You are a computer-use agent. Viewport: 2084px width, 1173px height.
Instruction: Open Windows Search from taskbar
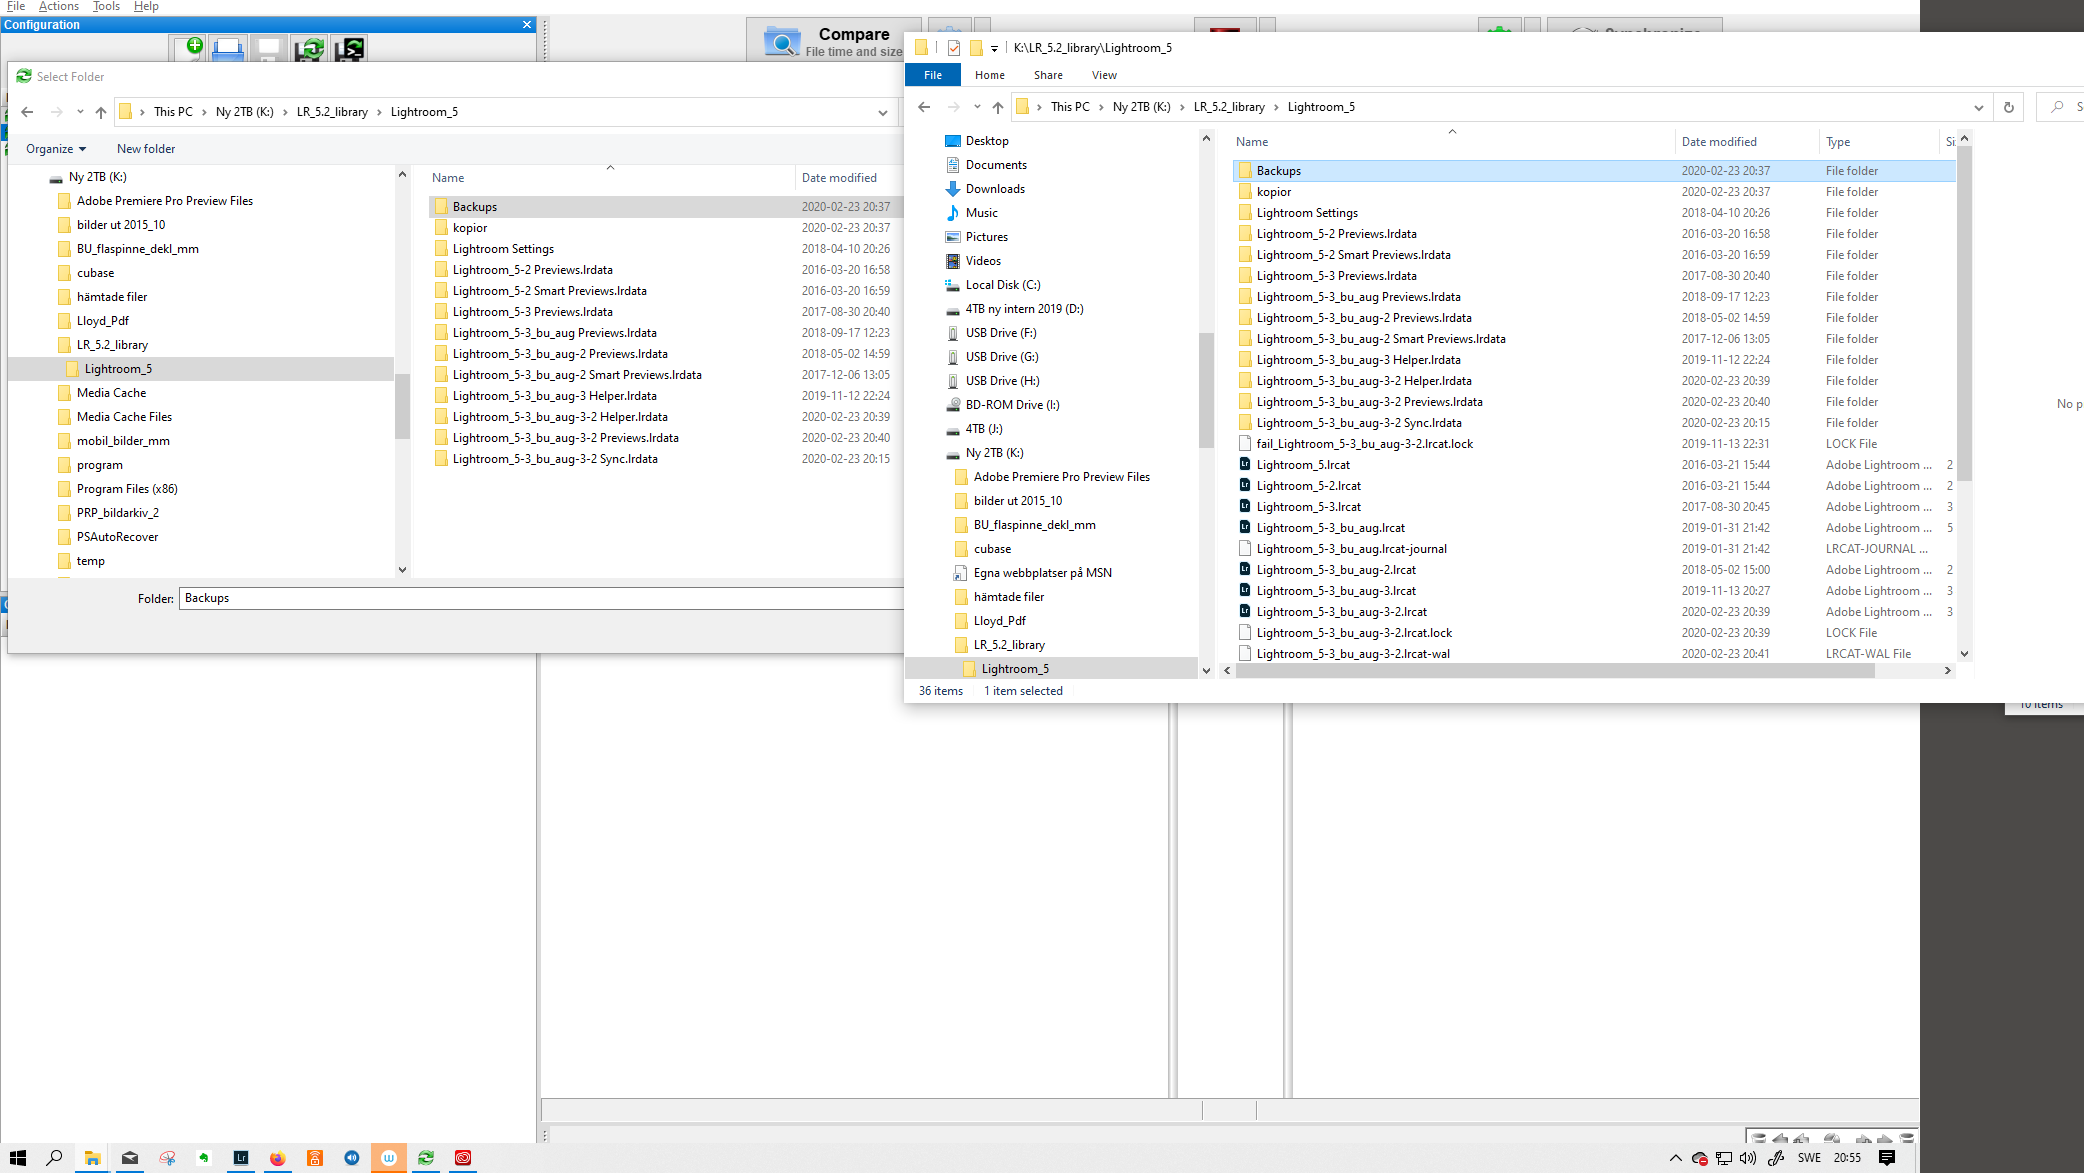[54, 1158]
